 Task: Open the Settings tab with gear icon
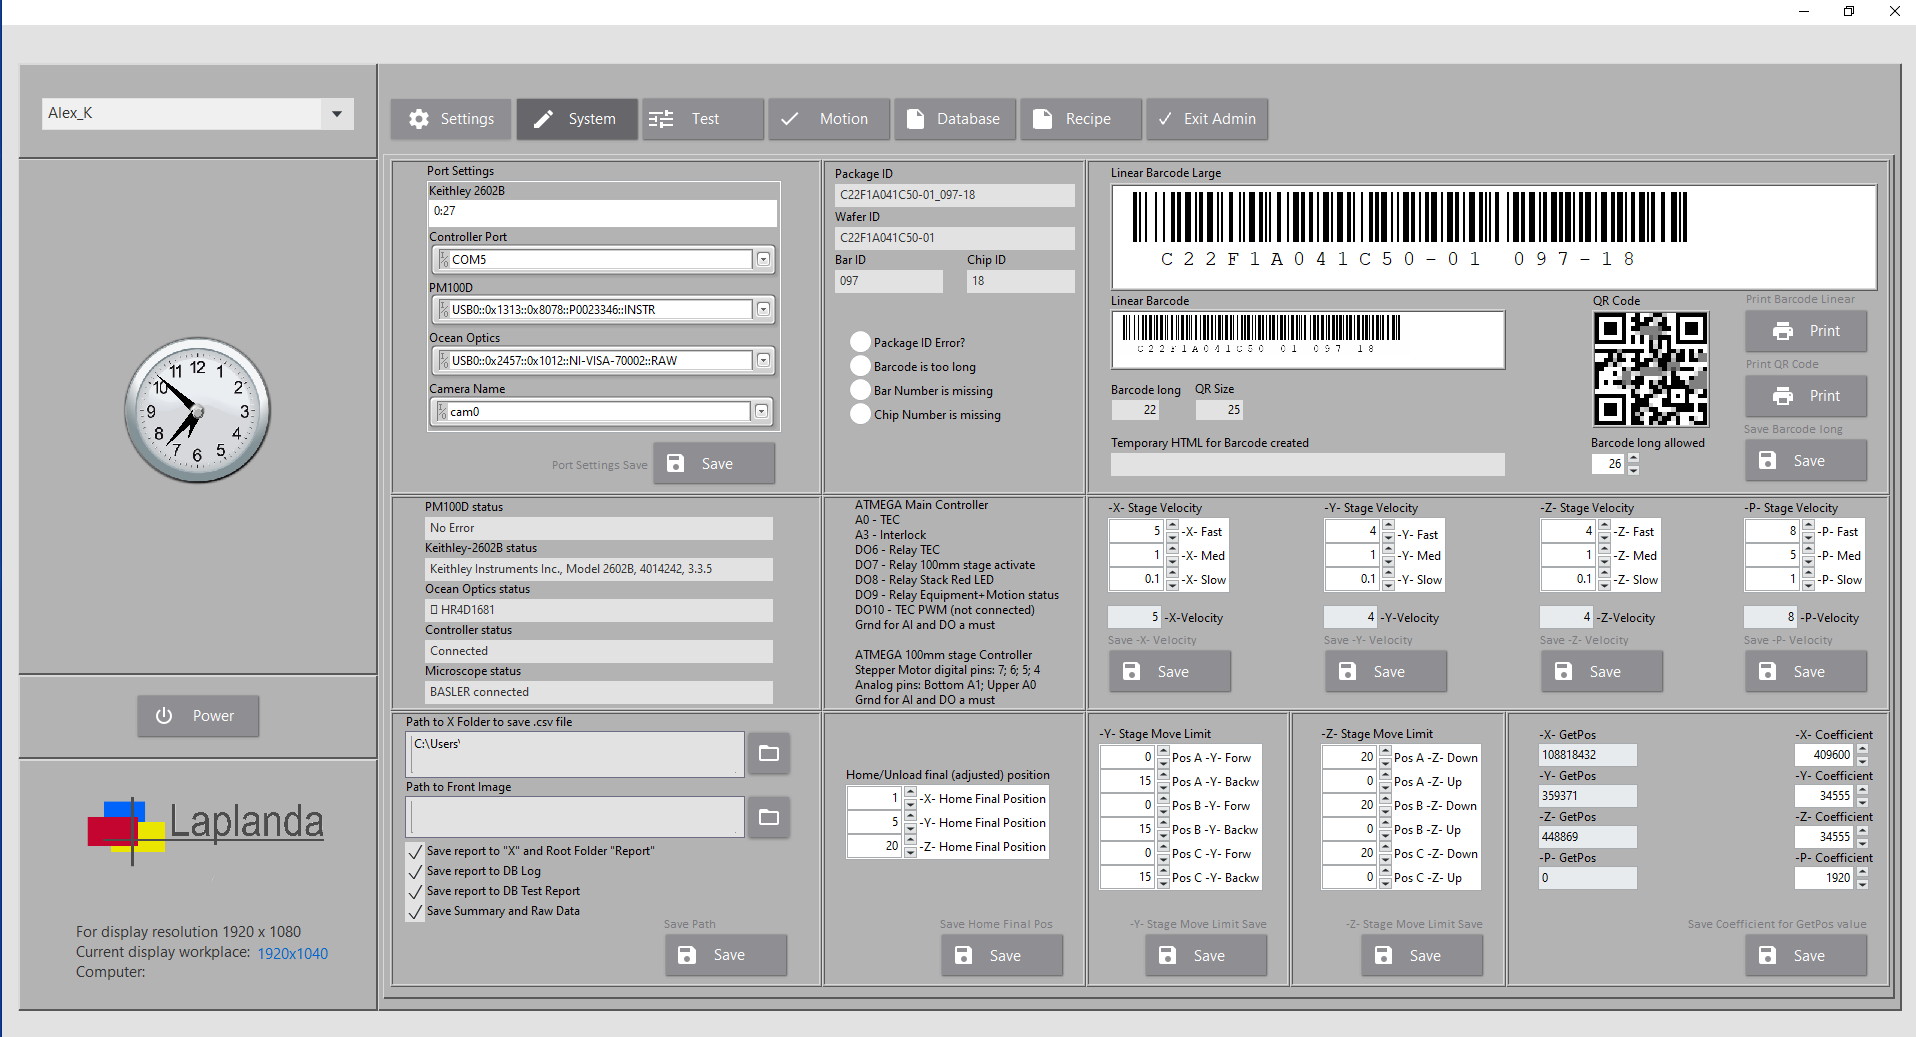tap(451, 119)
